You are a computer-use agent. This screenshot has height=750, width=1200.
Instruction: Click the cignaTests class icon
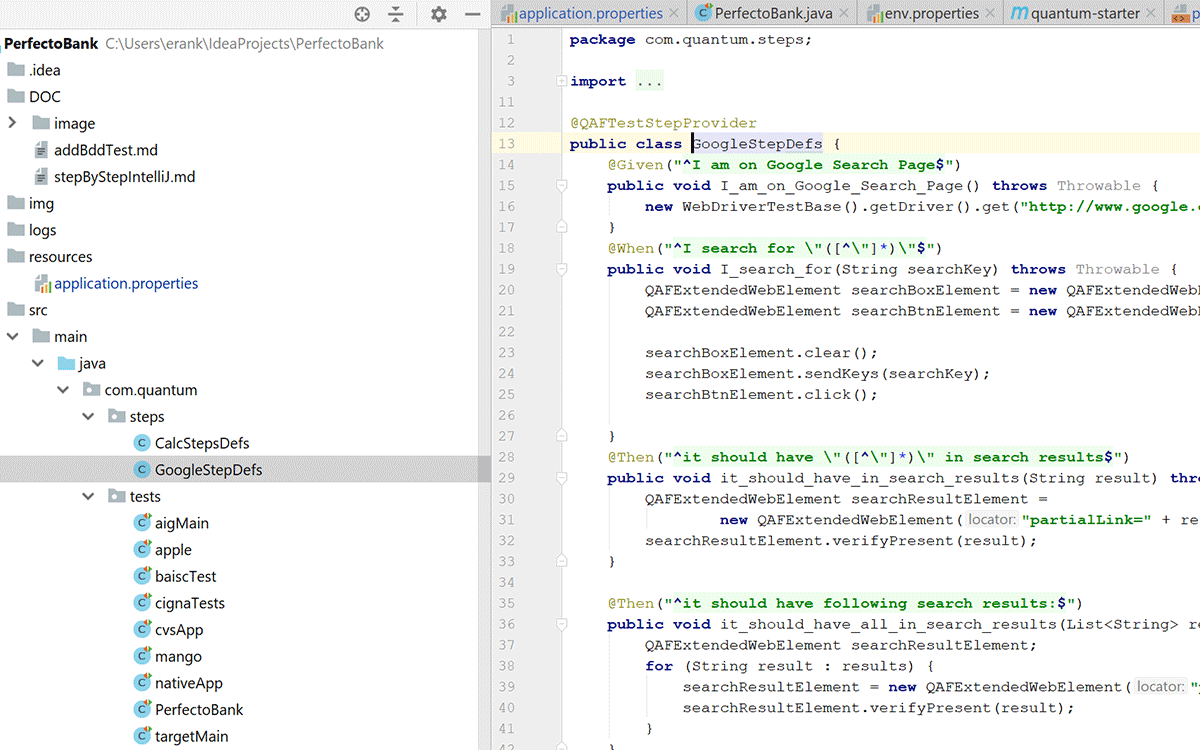point(142,603)
